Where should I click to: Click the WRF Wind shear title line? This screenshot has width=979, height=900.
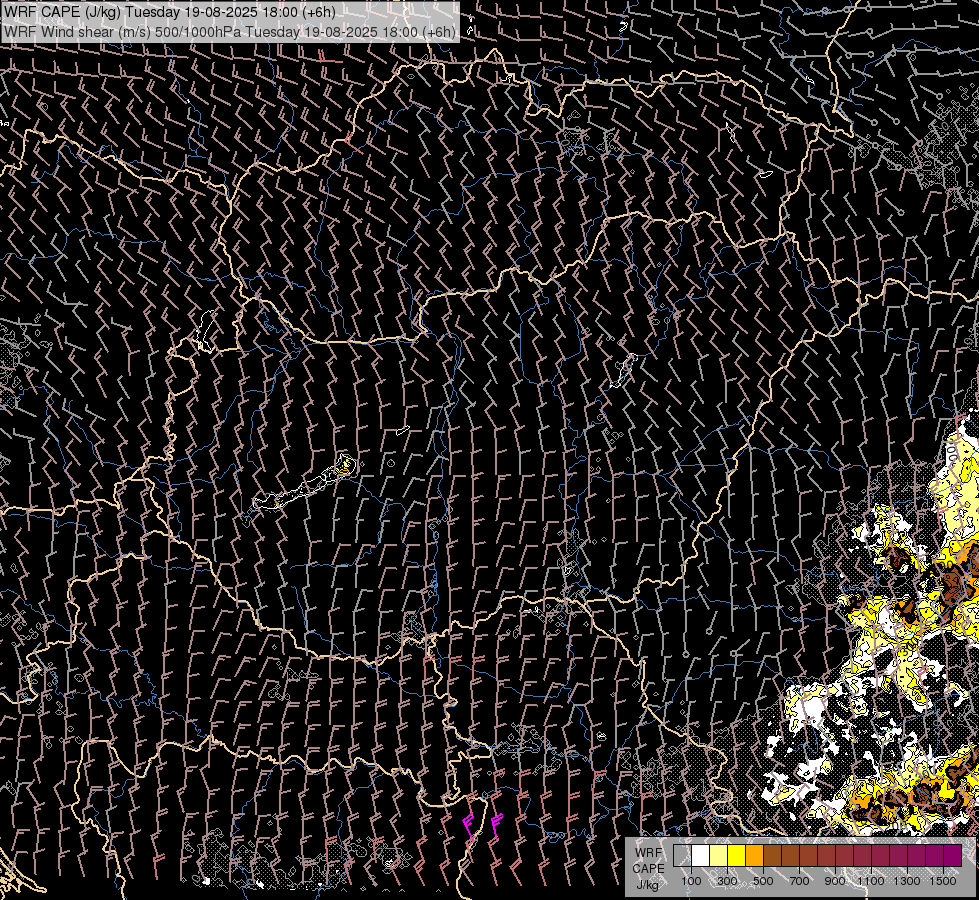click(230, 31)
